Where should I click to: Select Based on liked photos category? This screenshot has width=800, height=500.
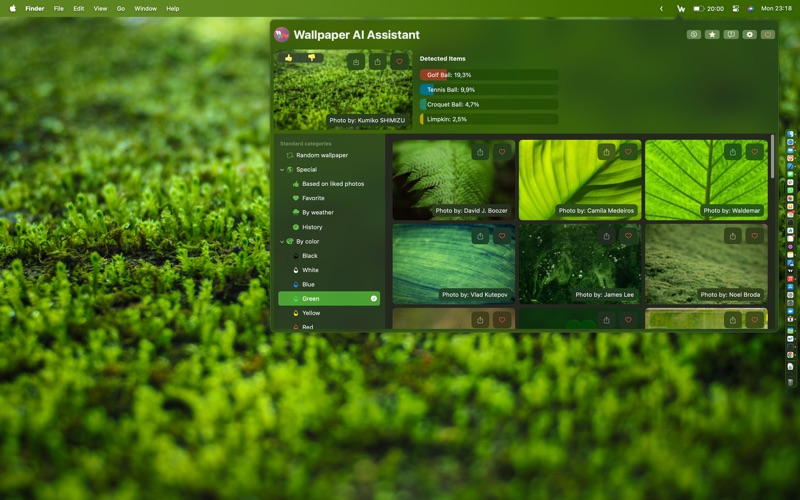tap(333, 184)
